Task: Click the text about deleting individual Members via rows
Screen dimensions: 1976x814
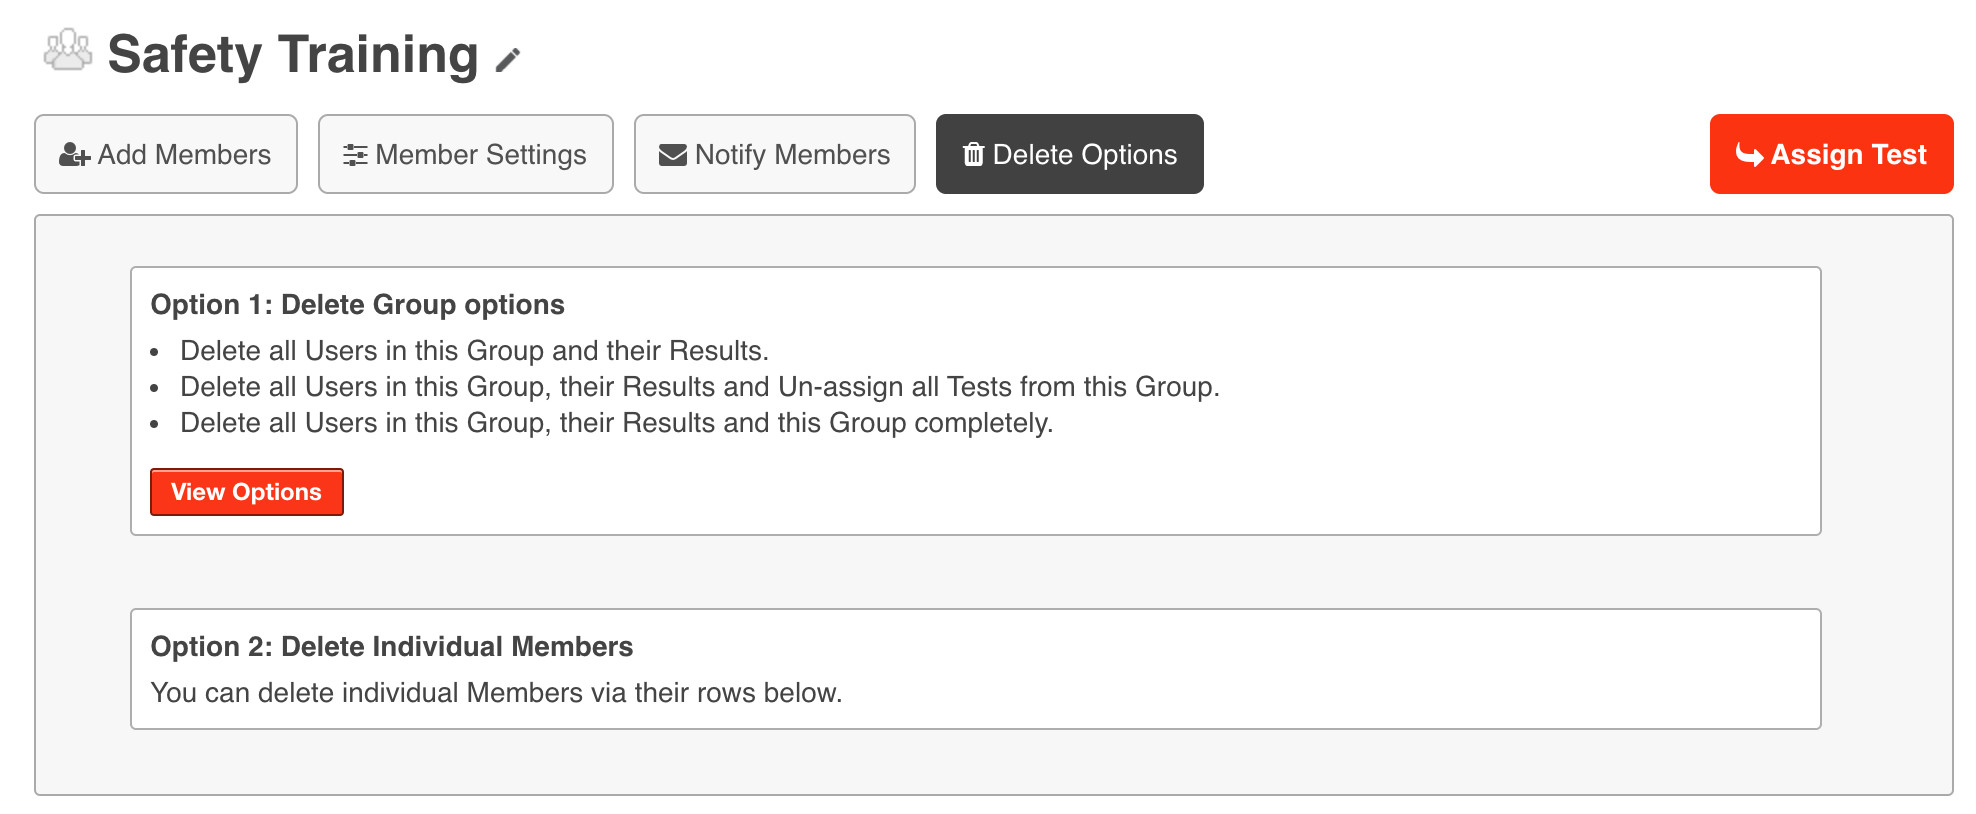Action: 496,693
